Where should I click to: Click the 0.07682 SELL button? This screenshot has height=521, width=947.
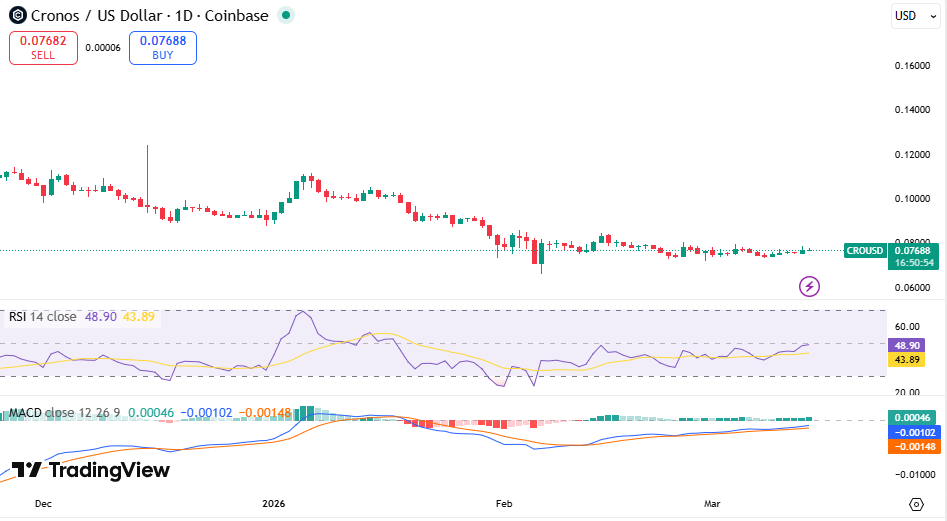pyautogui.click(x=43, y=48)
